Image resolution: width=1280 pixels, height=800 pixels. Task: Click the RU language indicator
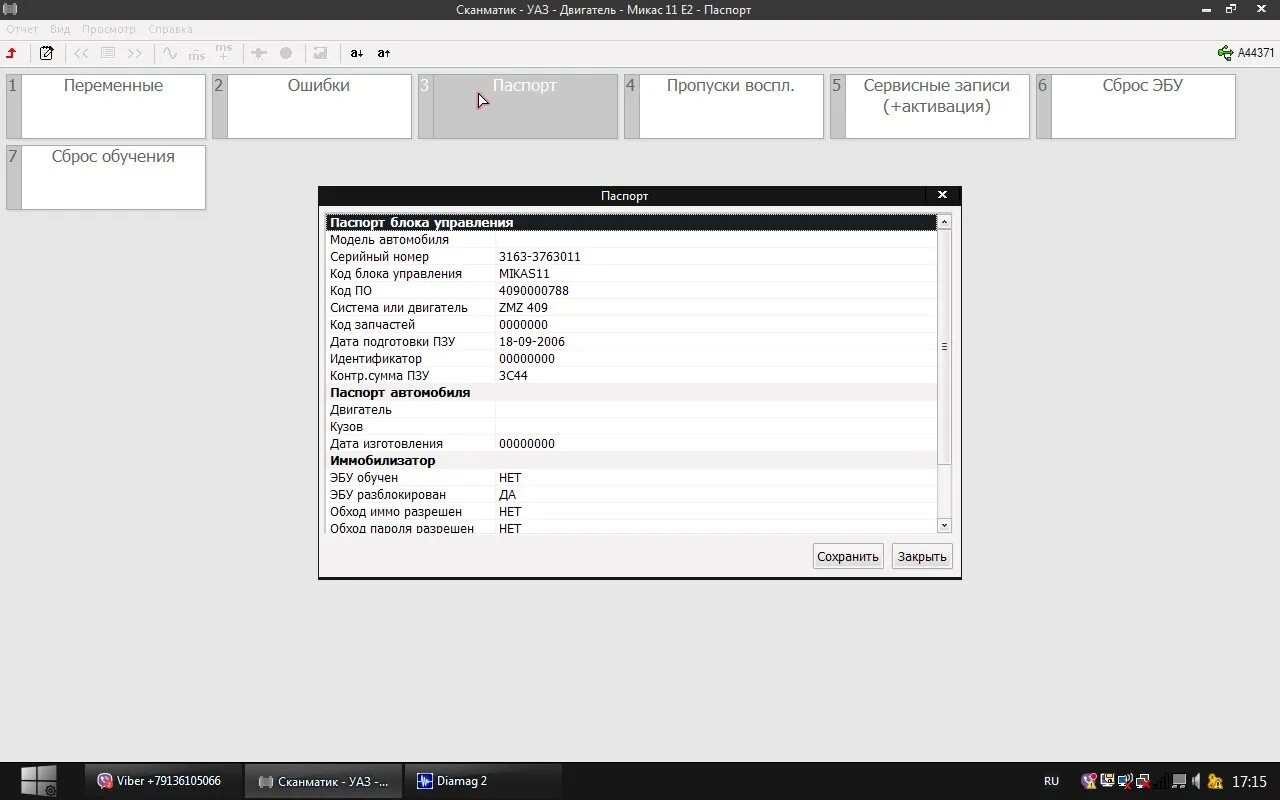[x=1051, y=781]
